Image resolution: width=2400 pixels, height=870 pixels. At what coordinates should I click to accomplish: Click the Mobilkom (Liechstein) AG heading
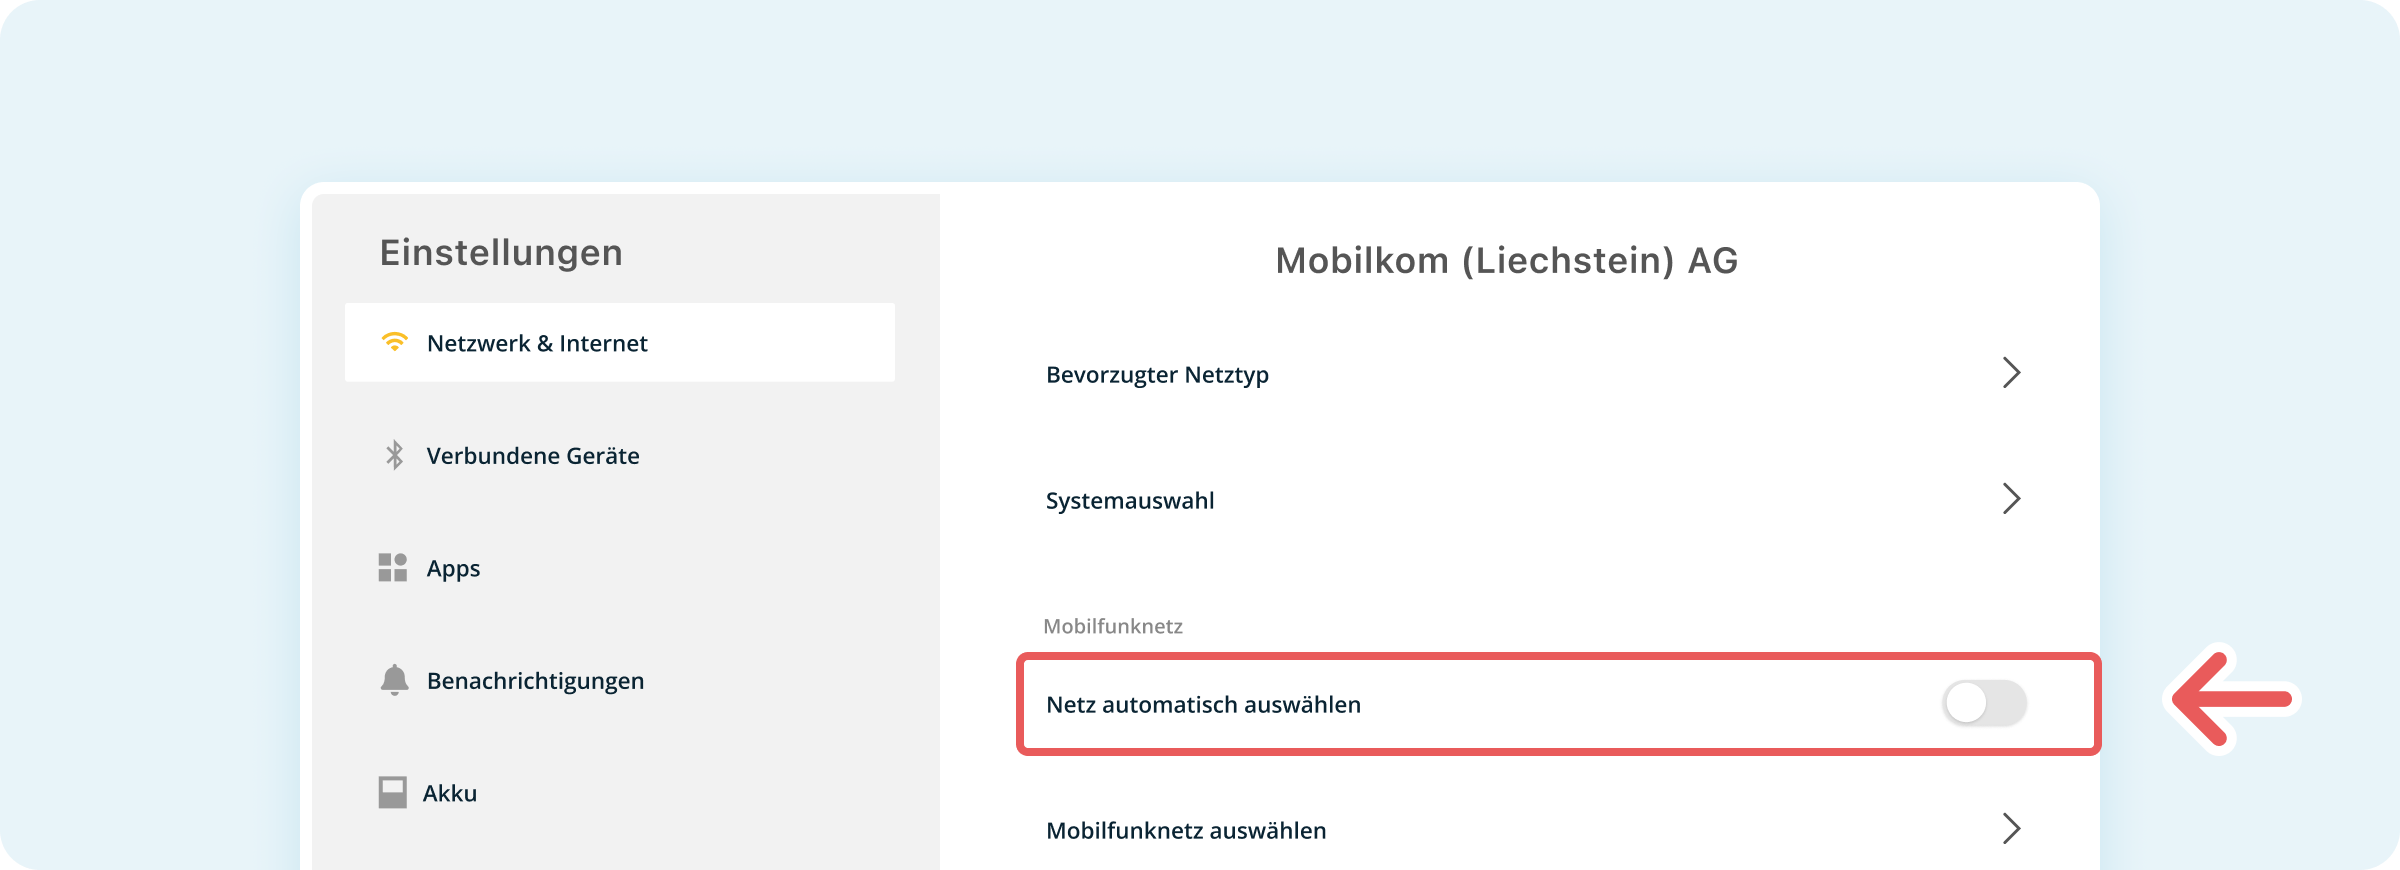[x=1507, y=261]
